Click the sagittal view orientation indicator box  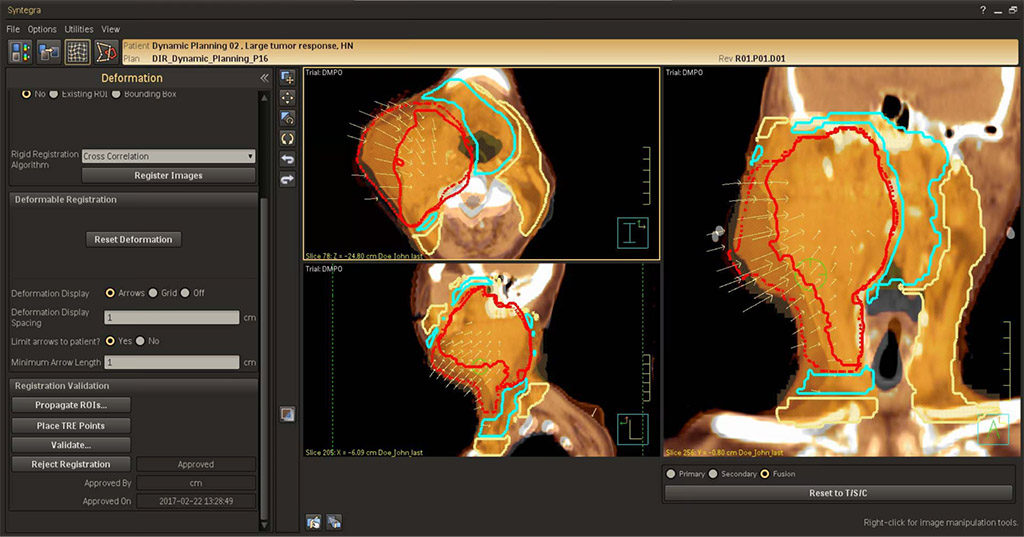coord(633,429)
